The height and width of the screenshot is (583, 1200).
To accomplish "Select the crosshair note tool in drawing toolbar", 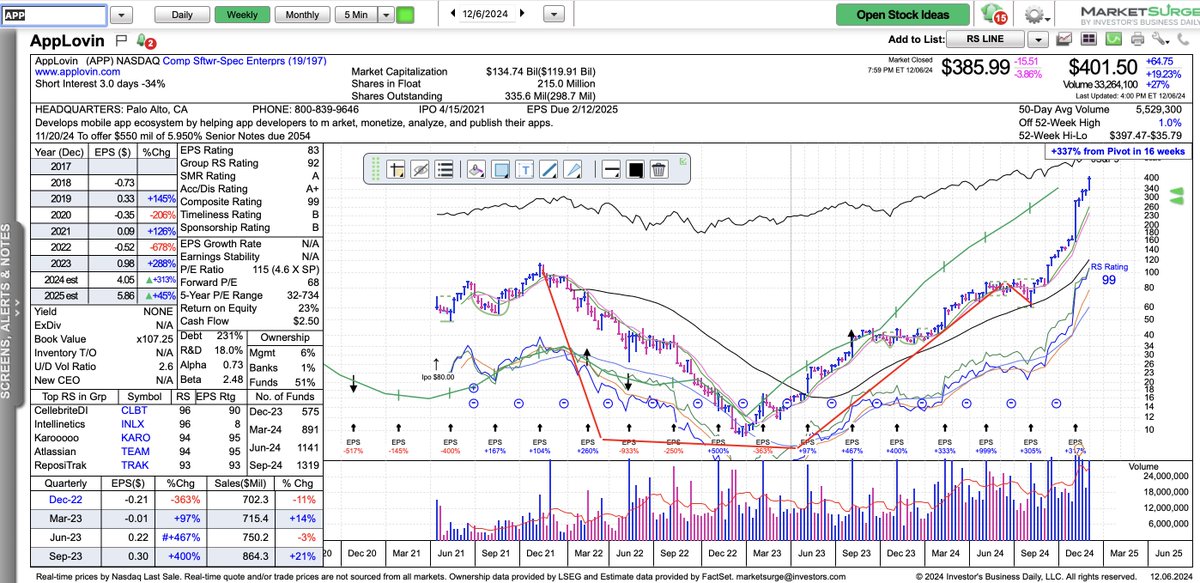I will point(395,170).
